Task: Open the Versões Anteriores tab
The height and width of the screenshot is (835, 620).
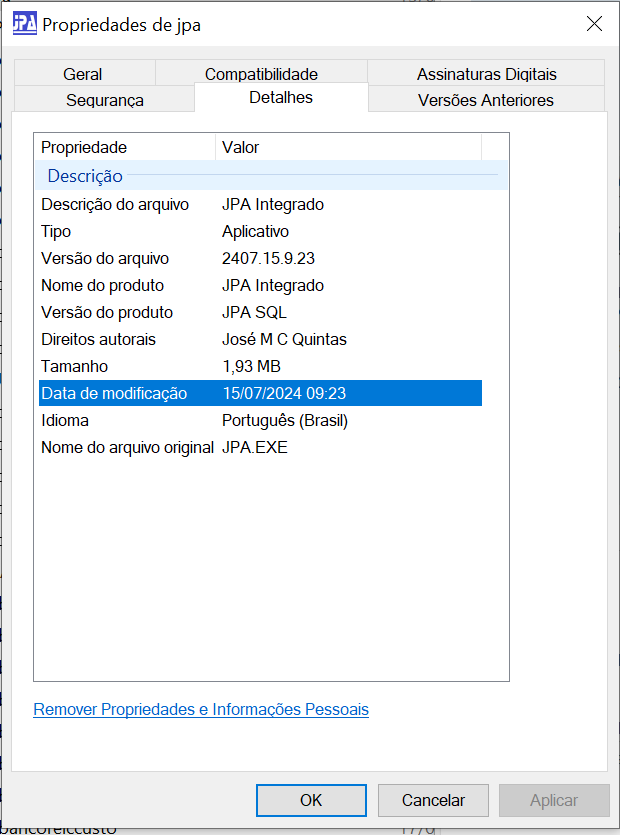Action: click(x=486, y=100)
